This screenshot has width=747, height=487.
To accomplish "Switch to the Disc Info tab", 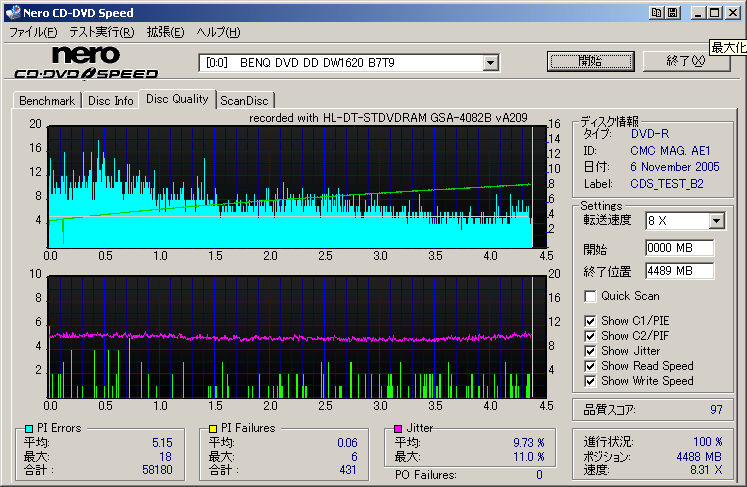I will coord(111,101).
